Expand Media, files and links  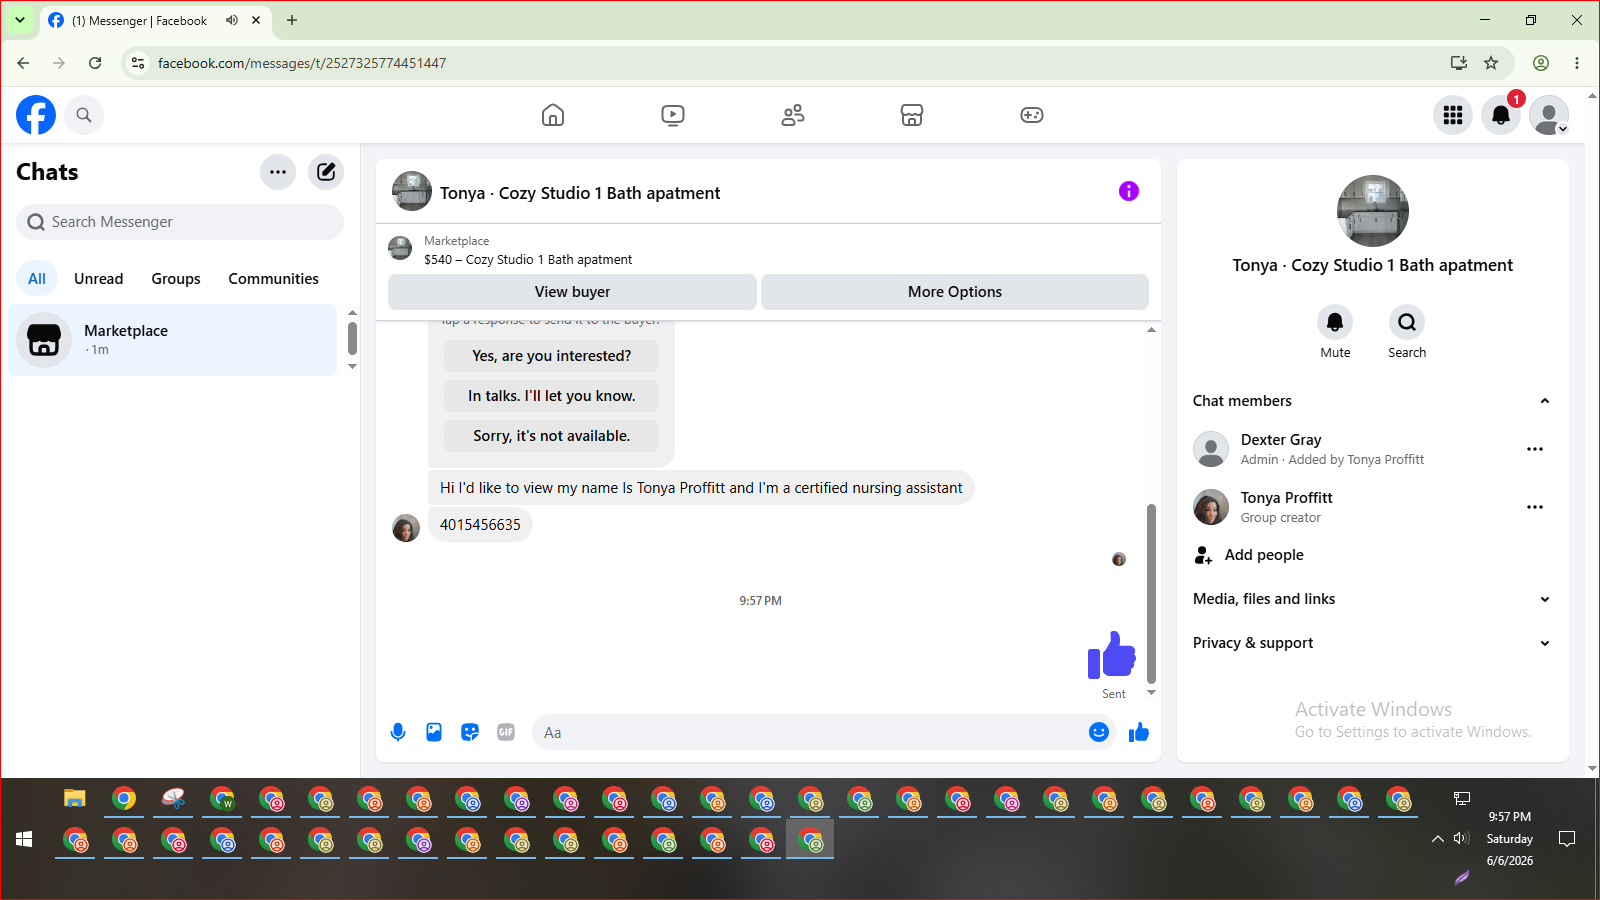point(1373,599)
